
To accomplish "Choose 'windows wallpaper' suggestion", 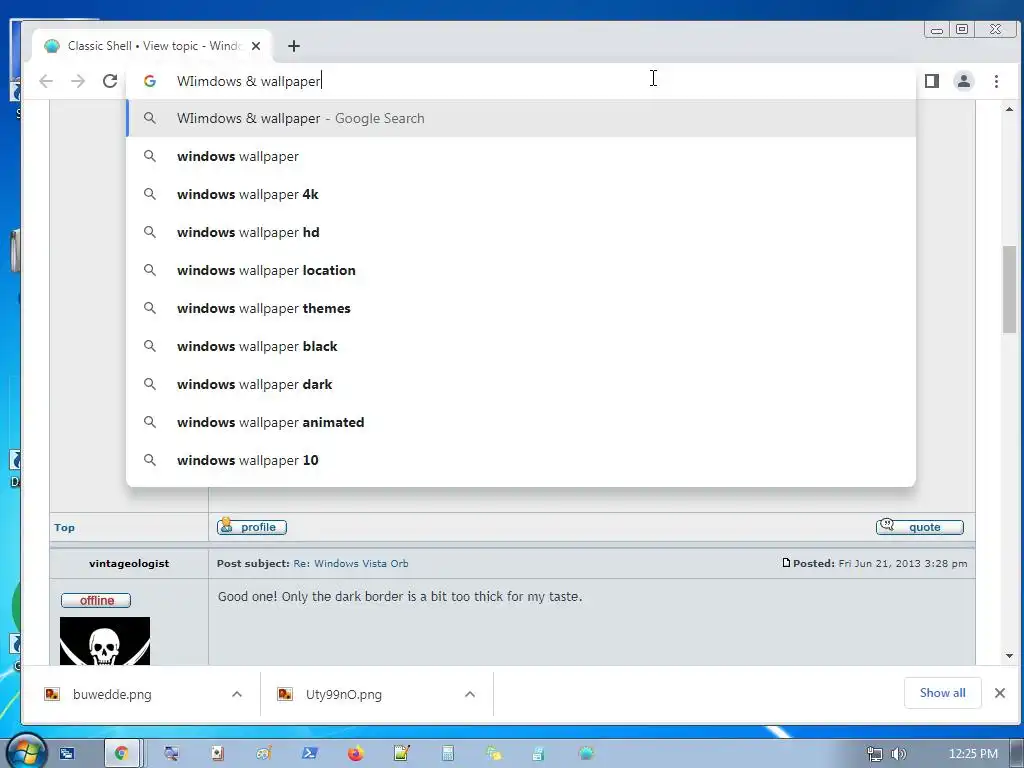I will point(521,156).
